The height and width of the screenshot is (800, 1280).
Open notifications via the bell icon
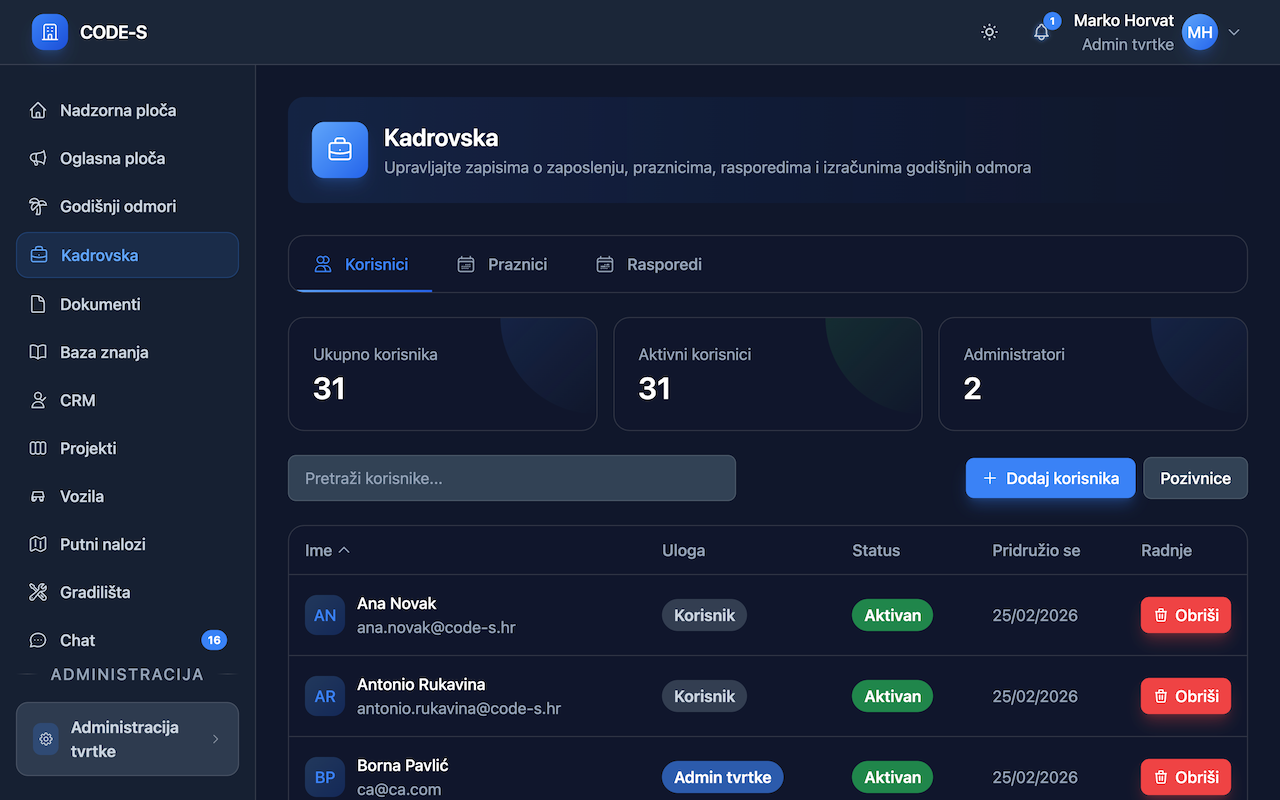coord(1041,32)
